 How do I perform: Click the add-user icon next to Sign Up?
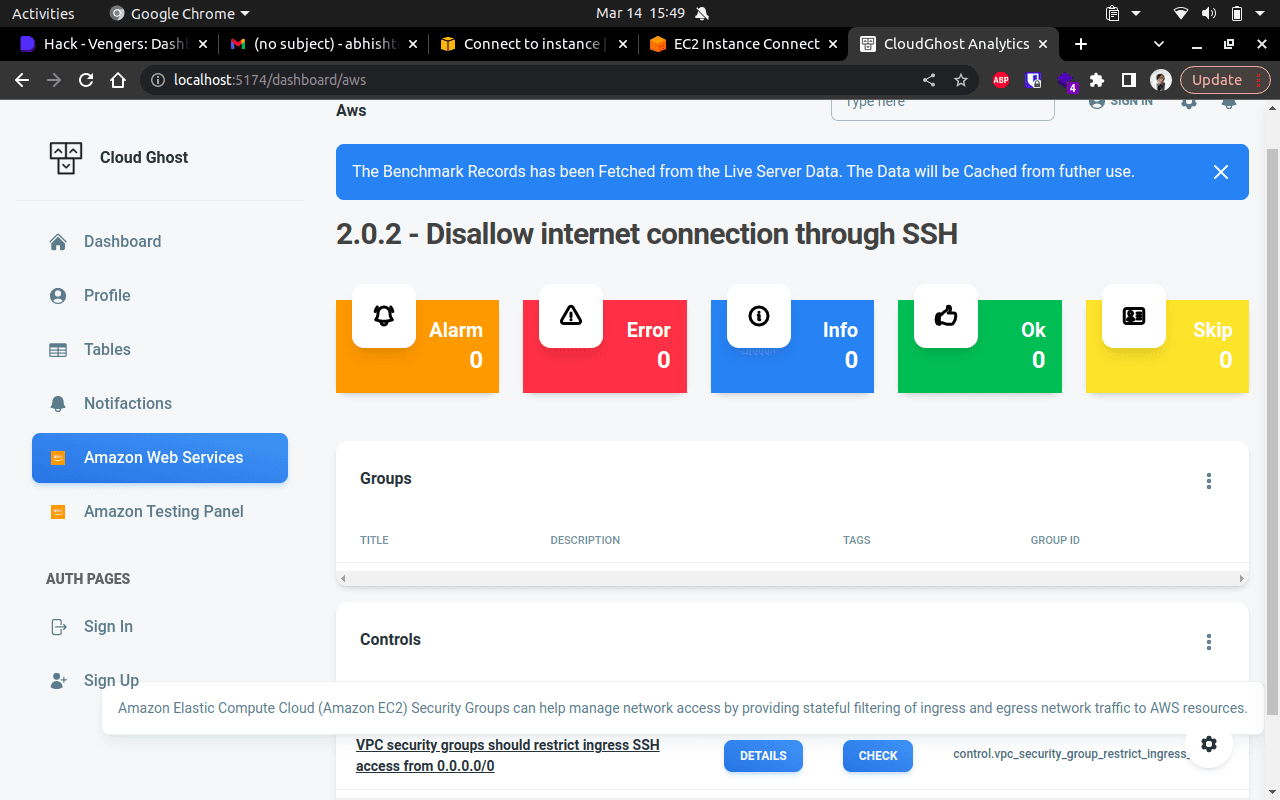(58, 681)
